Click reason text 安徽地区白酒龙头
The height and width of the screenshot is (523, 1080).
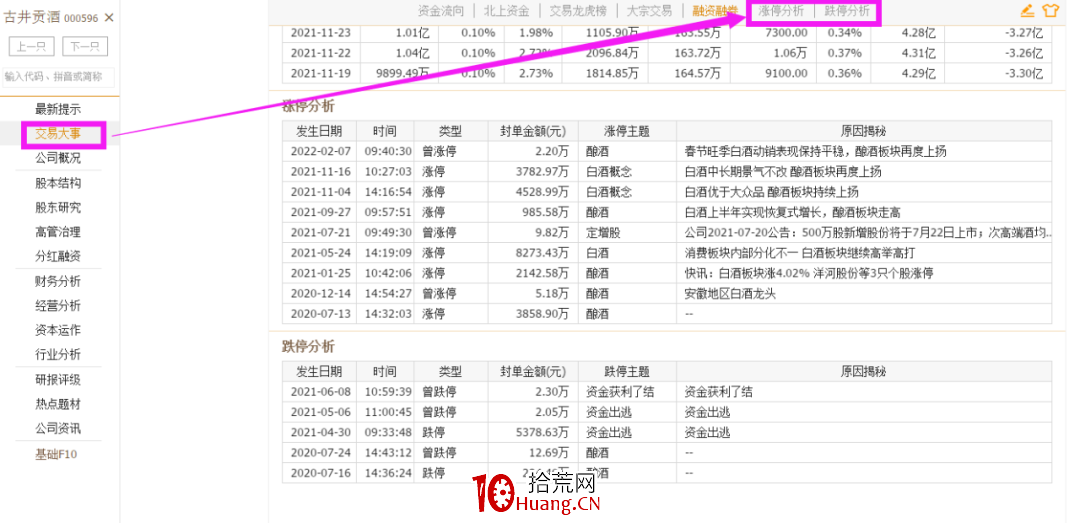tap(730, 294)
